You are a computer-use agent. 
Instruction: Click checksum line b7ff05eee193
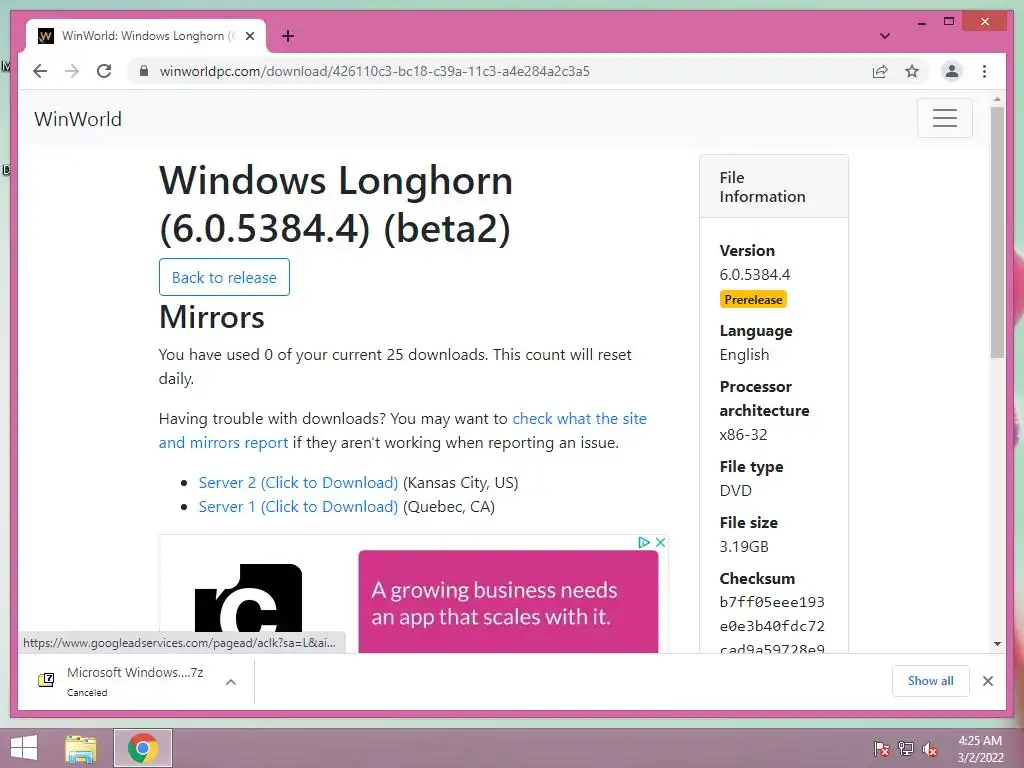click(772, 602)
